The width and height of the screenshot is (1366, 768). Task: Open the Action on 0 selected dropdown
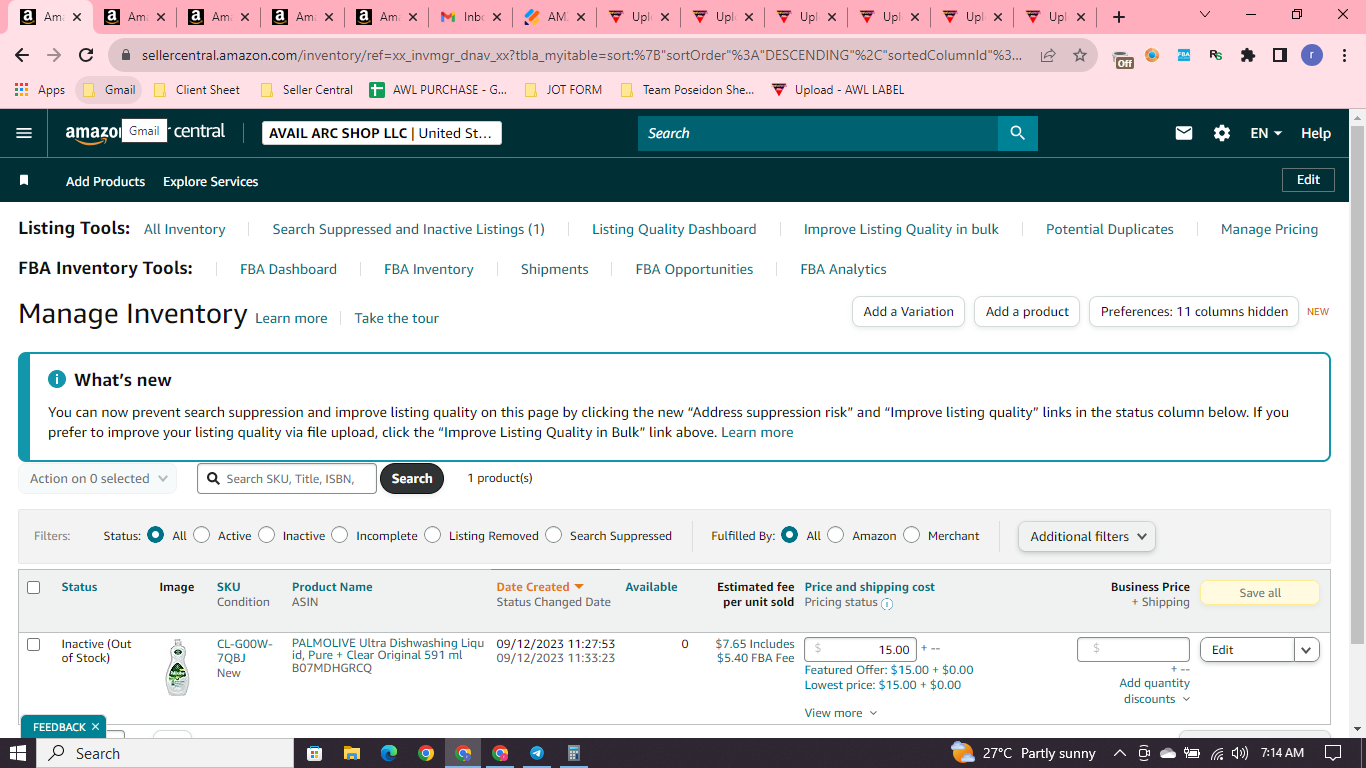coord(98,479)
